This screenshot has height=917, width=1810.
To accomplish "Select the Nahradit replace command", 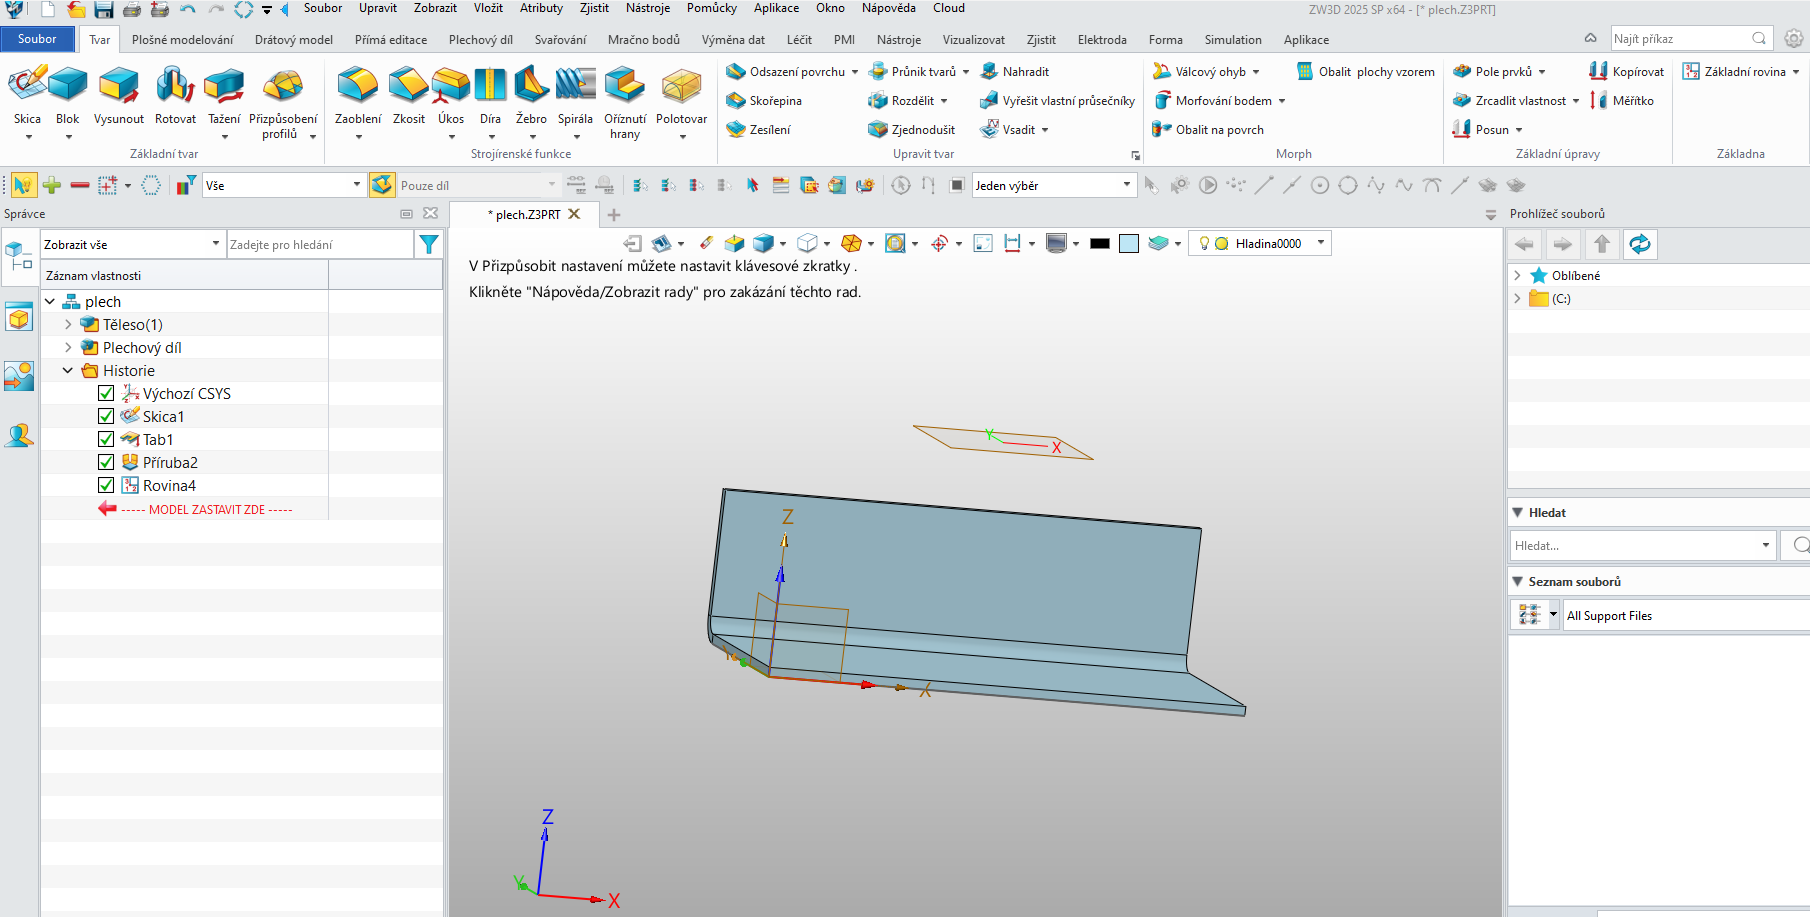I will (x=1015, y=72).
